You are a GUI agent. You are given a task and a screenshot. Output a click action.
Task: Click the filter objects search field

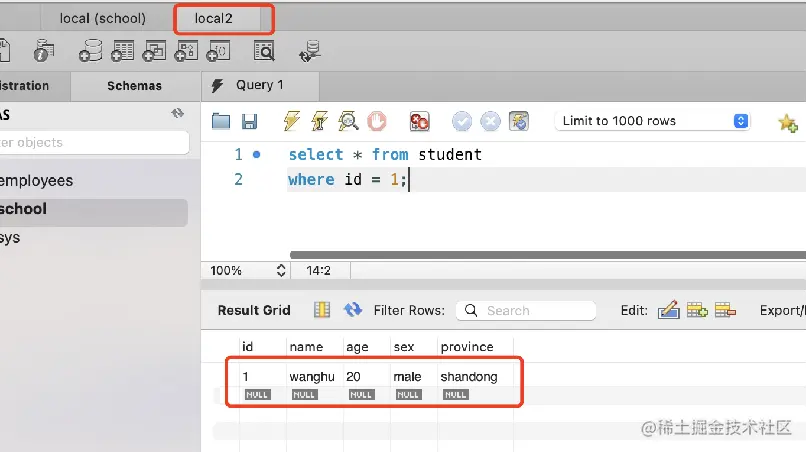point(94,143)
